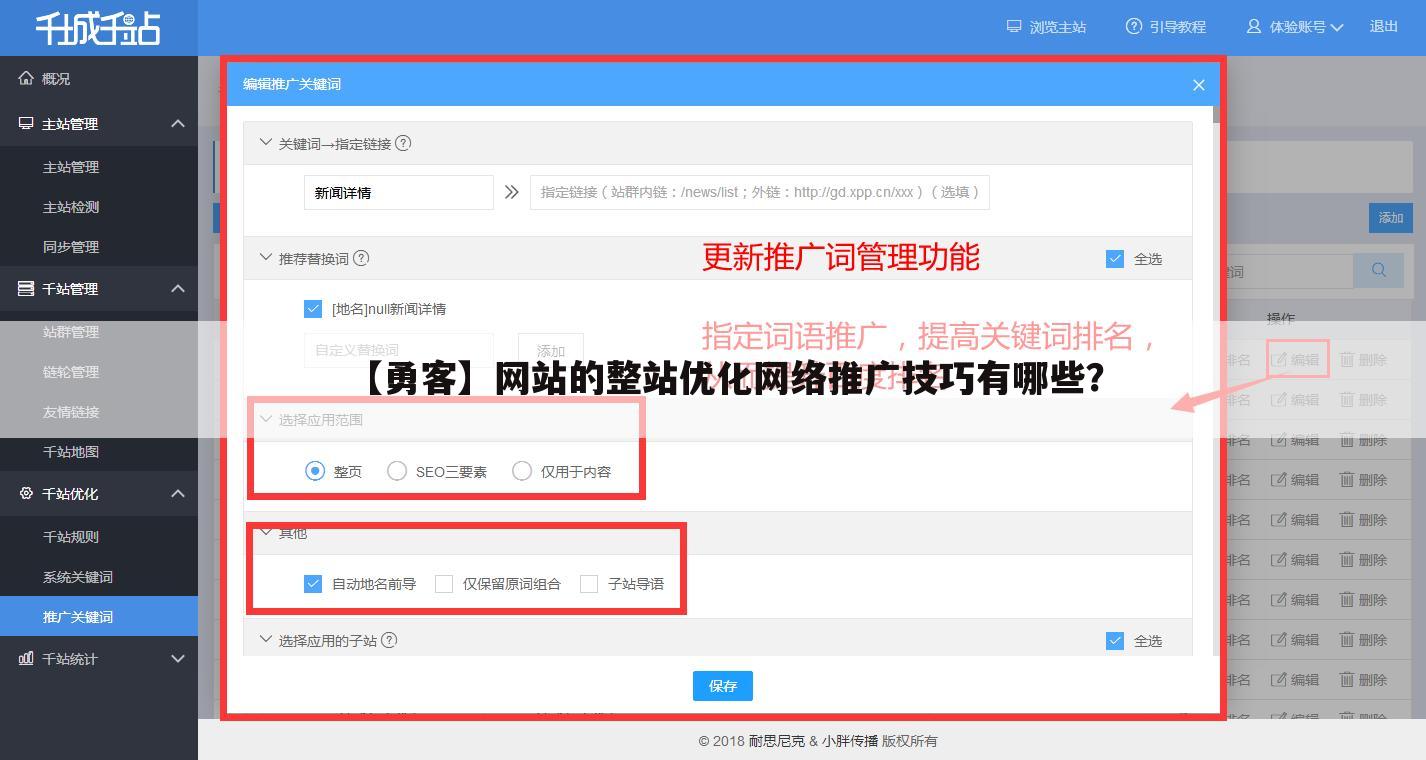Toggle 全选 checkbox for 推荐替换词
Viewport: 1426px width, 760px height.
tap(1115, 259)
